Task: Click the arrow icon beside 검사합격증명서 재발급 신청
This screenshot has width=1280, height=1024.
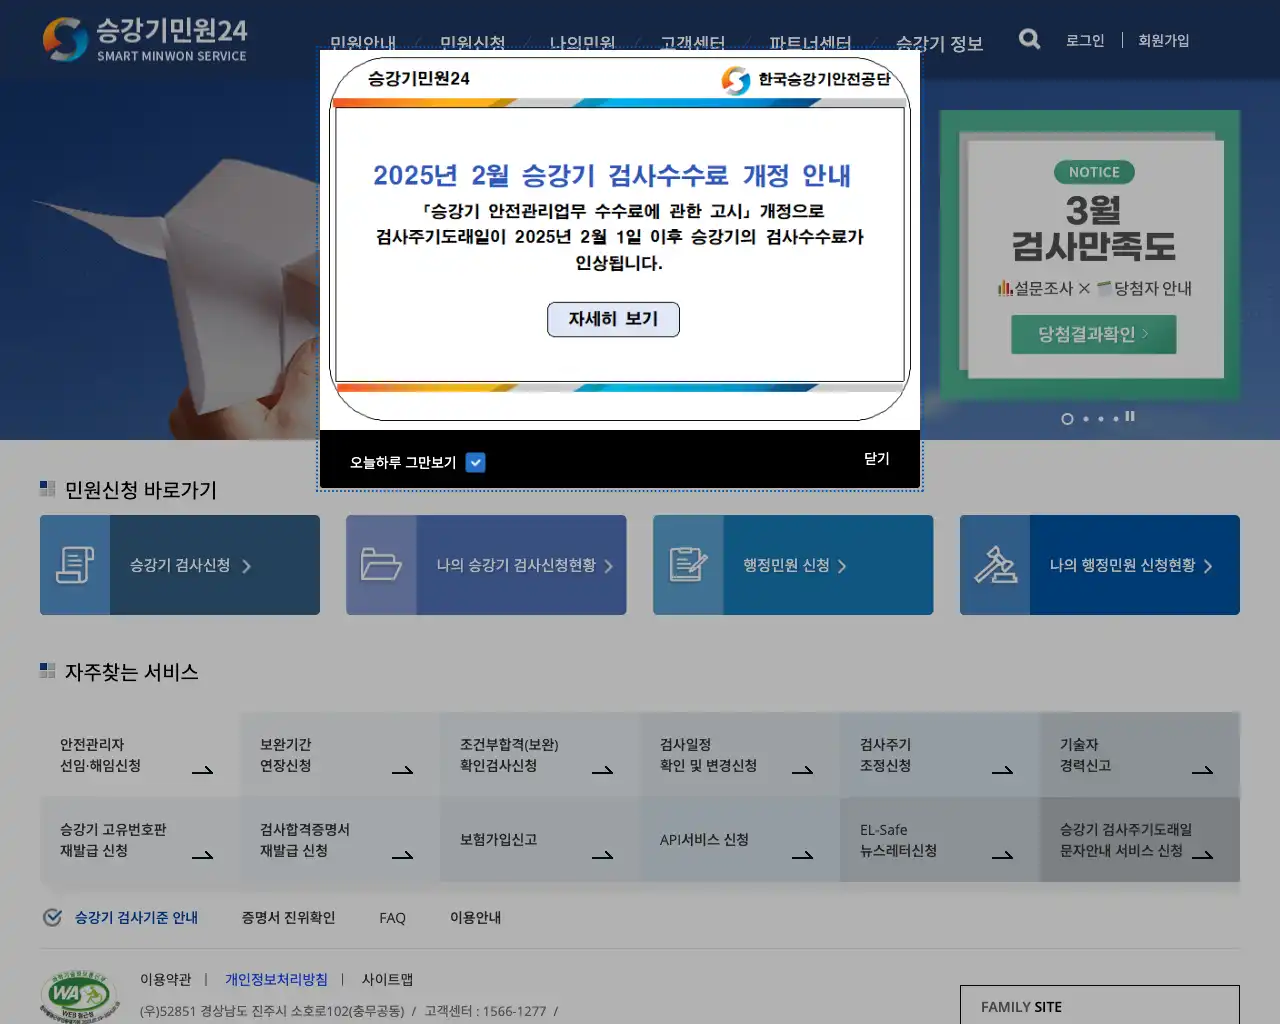Action: tap(403, 855)
